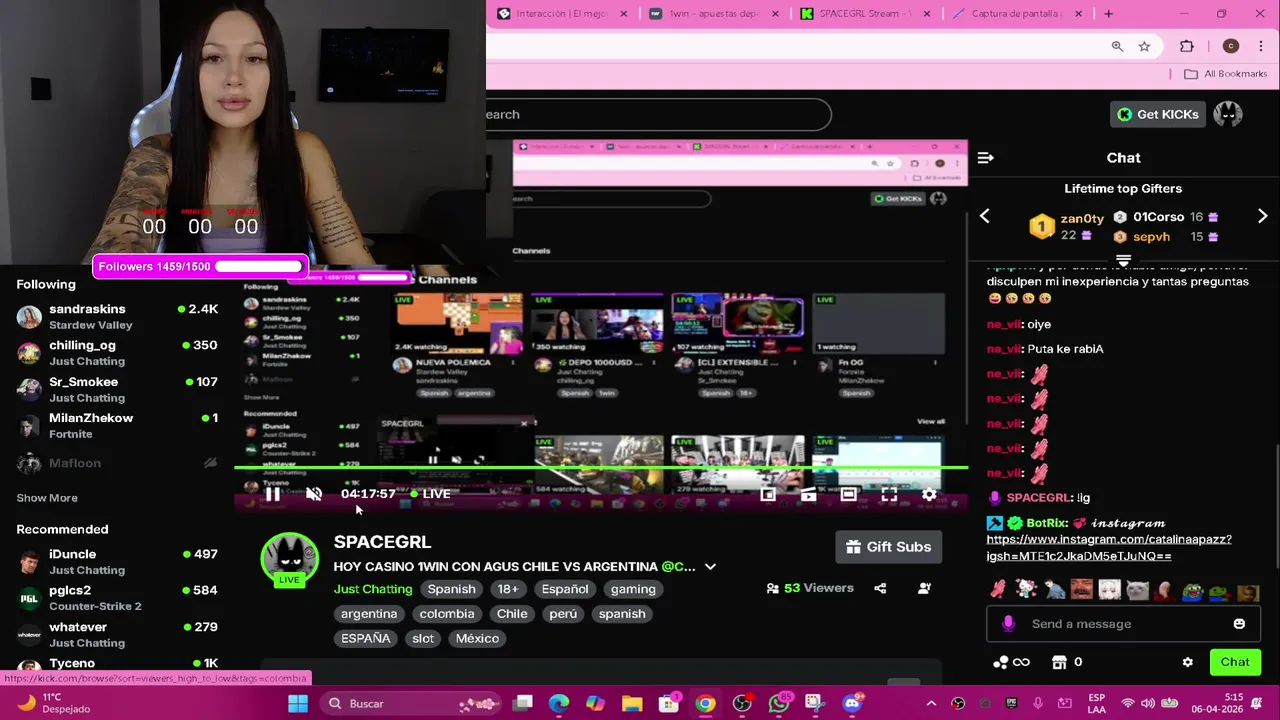This screenshot has height=720, width=1280.
Task: Open chilling_og channel in sidebar
Action: (x=117, y=353)
